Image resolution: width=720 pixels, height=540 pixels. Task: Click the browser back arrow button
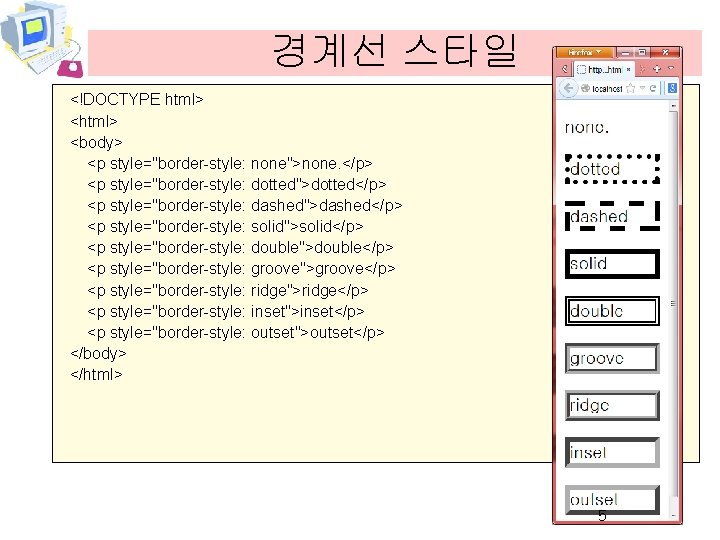click(568, 88)
